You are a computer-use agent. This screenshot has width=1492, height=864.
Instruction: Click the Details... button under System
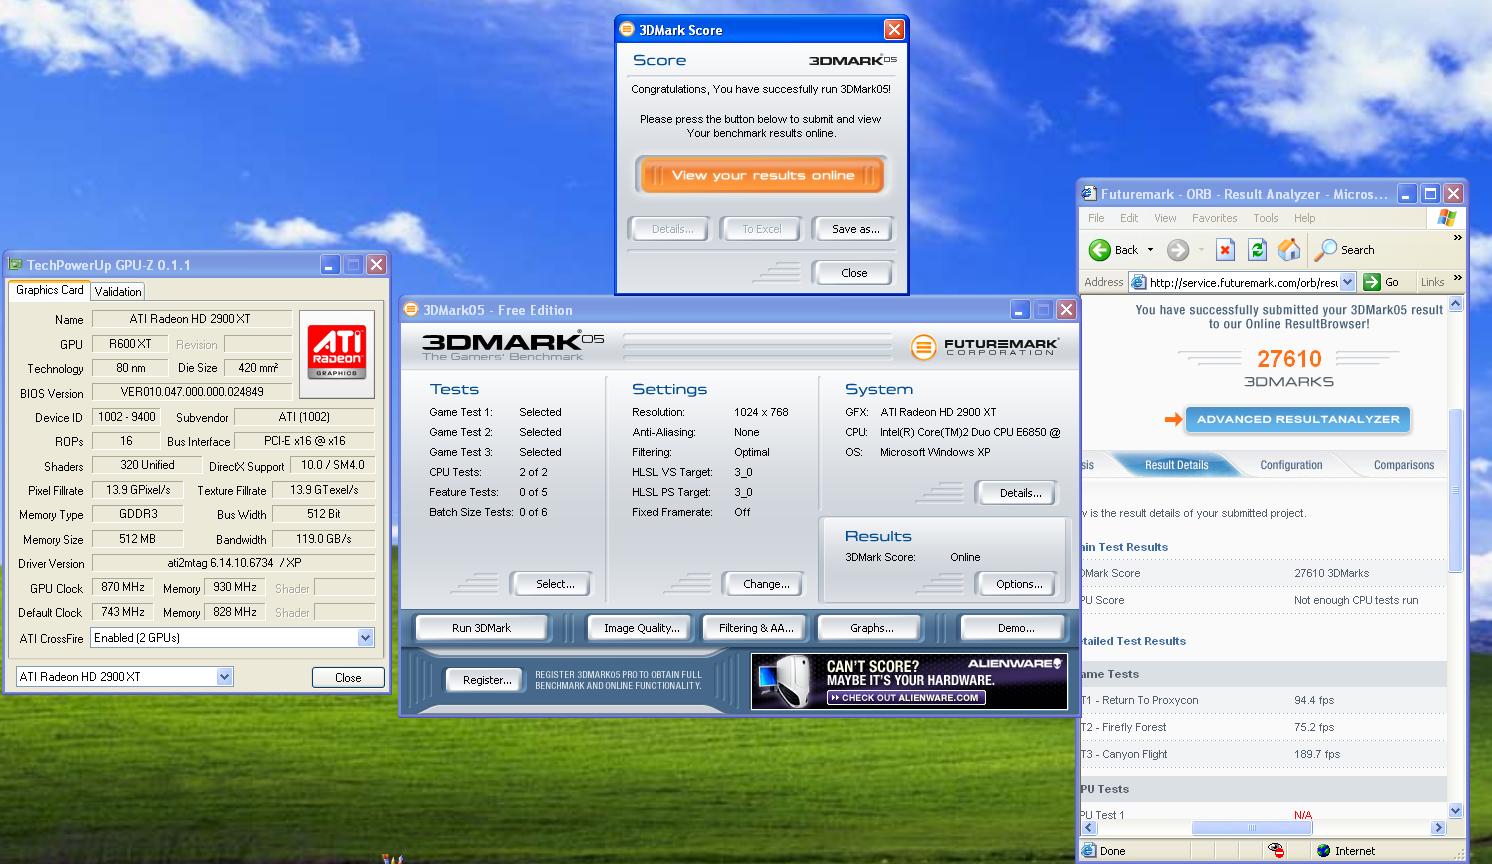(1020, 493)
